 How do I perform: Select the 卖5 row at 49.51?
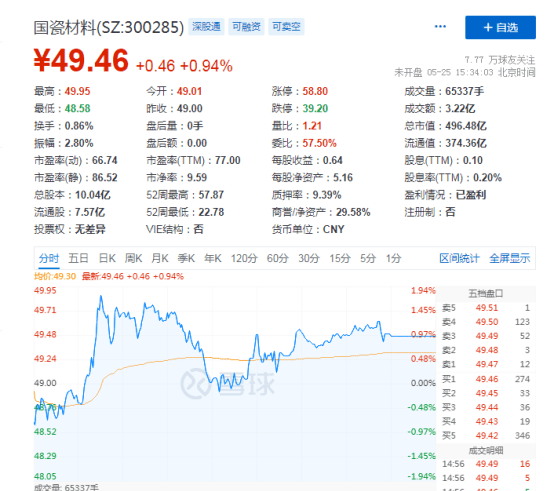[x=486, y=308]
